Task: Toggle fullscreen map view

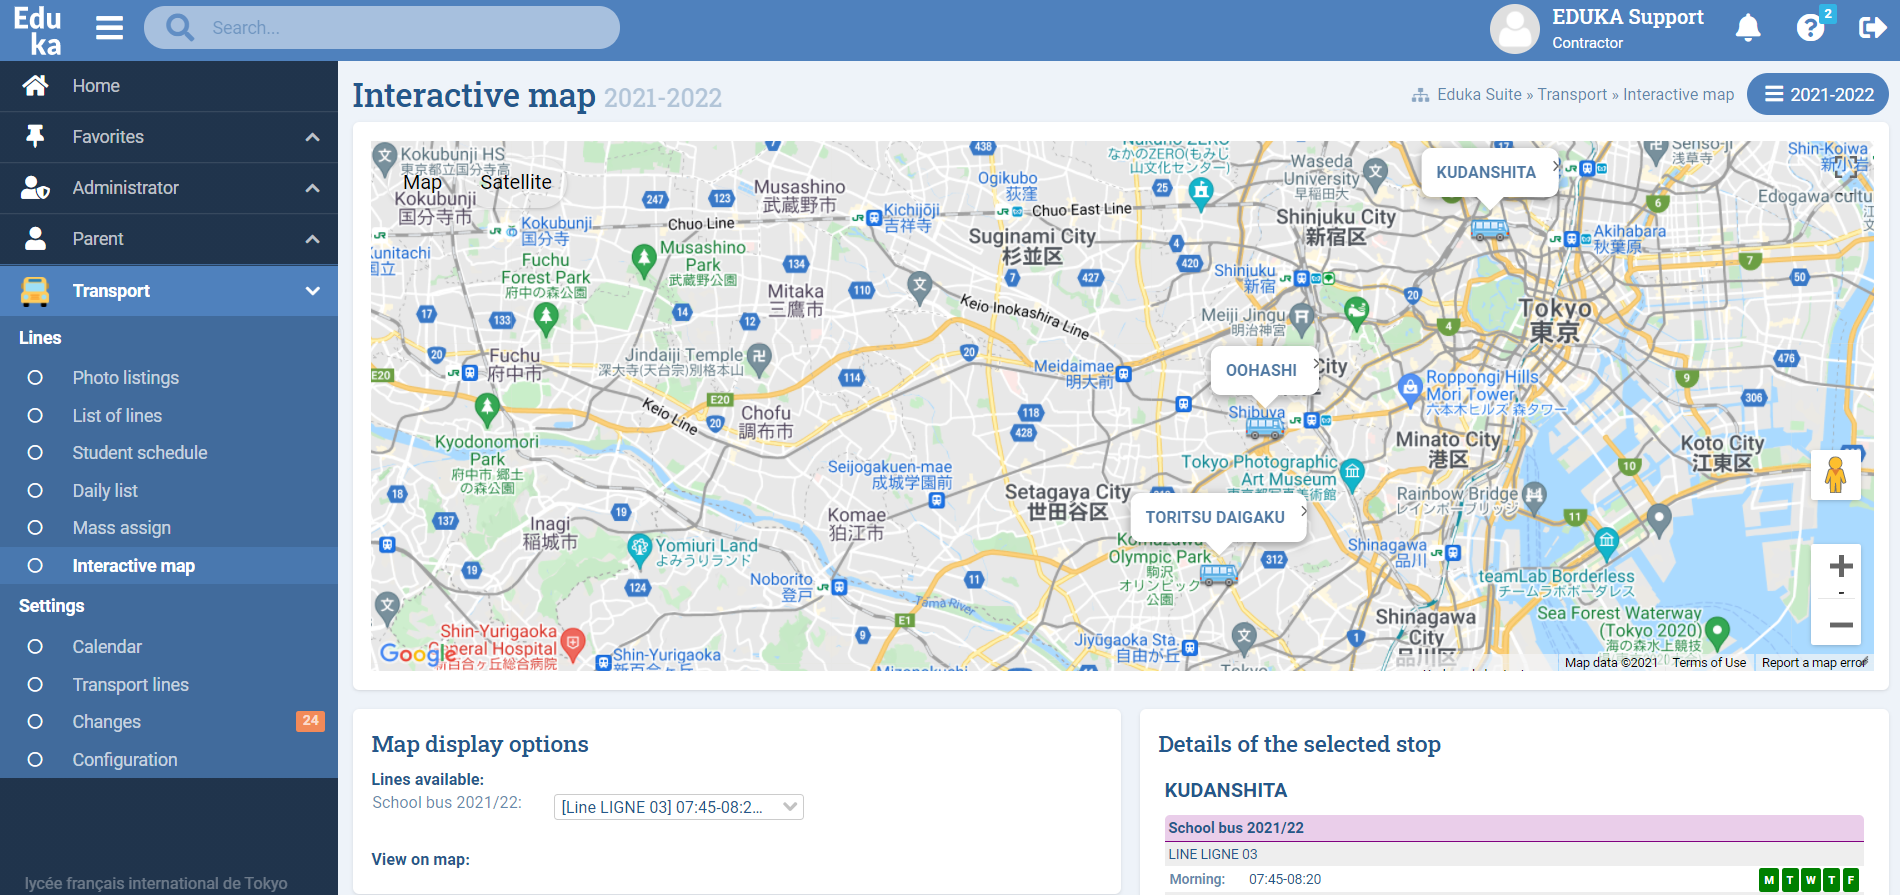Action: coord(1845,167)
